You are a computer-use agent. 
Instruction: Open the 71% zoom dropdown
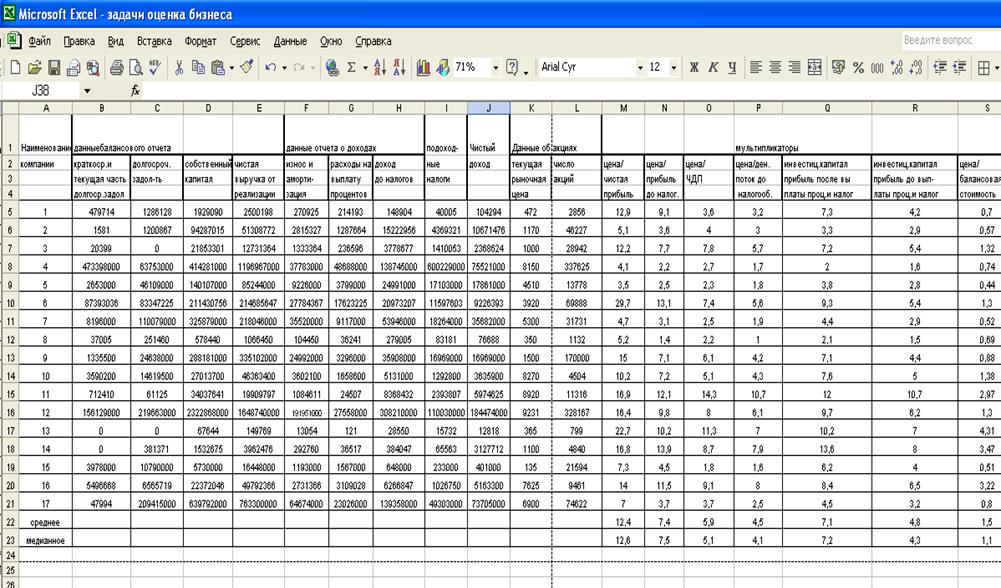[x=494, y=68]
